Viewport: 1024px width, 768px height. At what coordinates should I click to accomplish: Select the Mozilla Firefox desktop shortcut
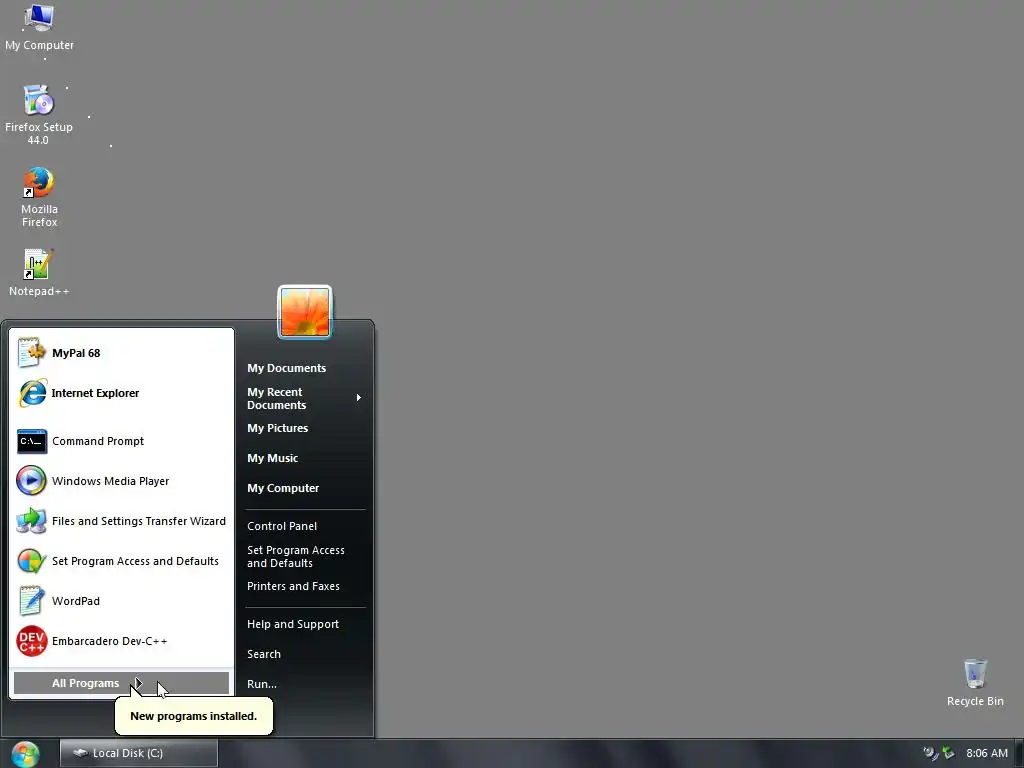39,197
